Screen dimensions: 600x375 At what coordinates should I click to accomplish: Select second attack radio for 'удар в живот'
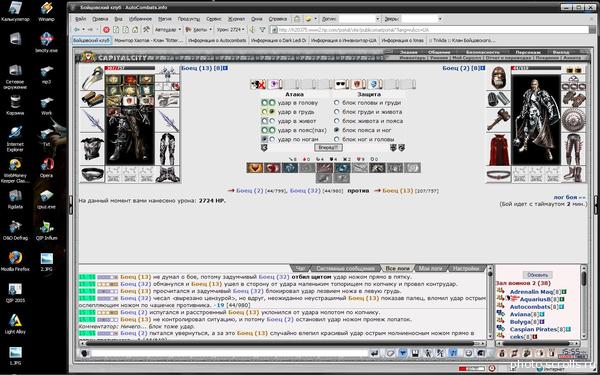(272, 121)
